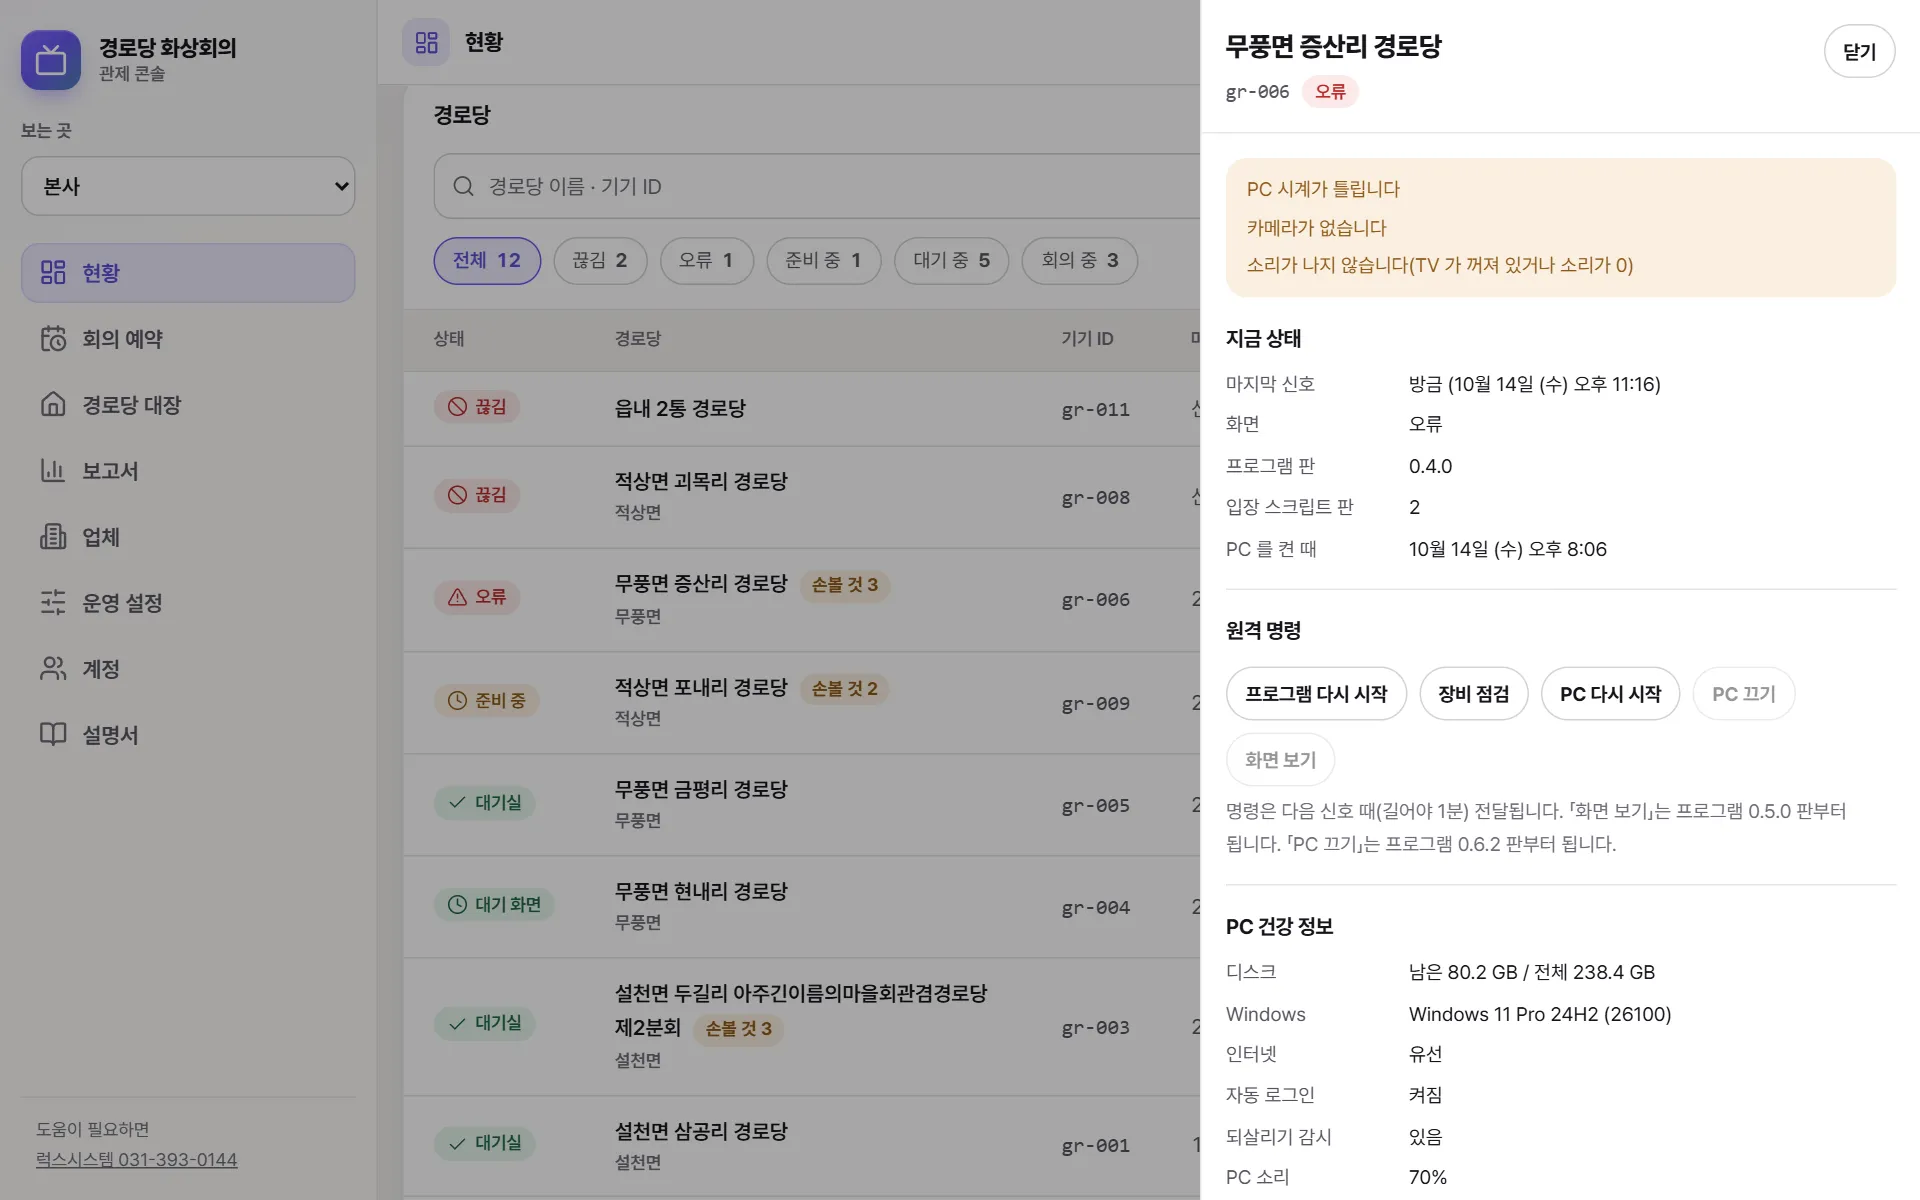Viewport: 1920px width, 1200px height.
Task: Click the checkmark icon in 설천면 삼공리 row
Action: [457, 1143]
